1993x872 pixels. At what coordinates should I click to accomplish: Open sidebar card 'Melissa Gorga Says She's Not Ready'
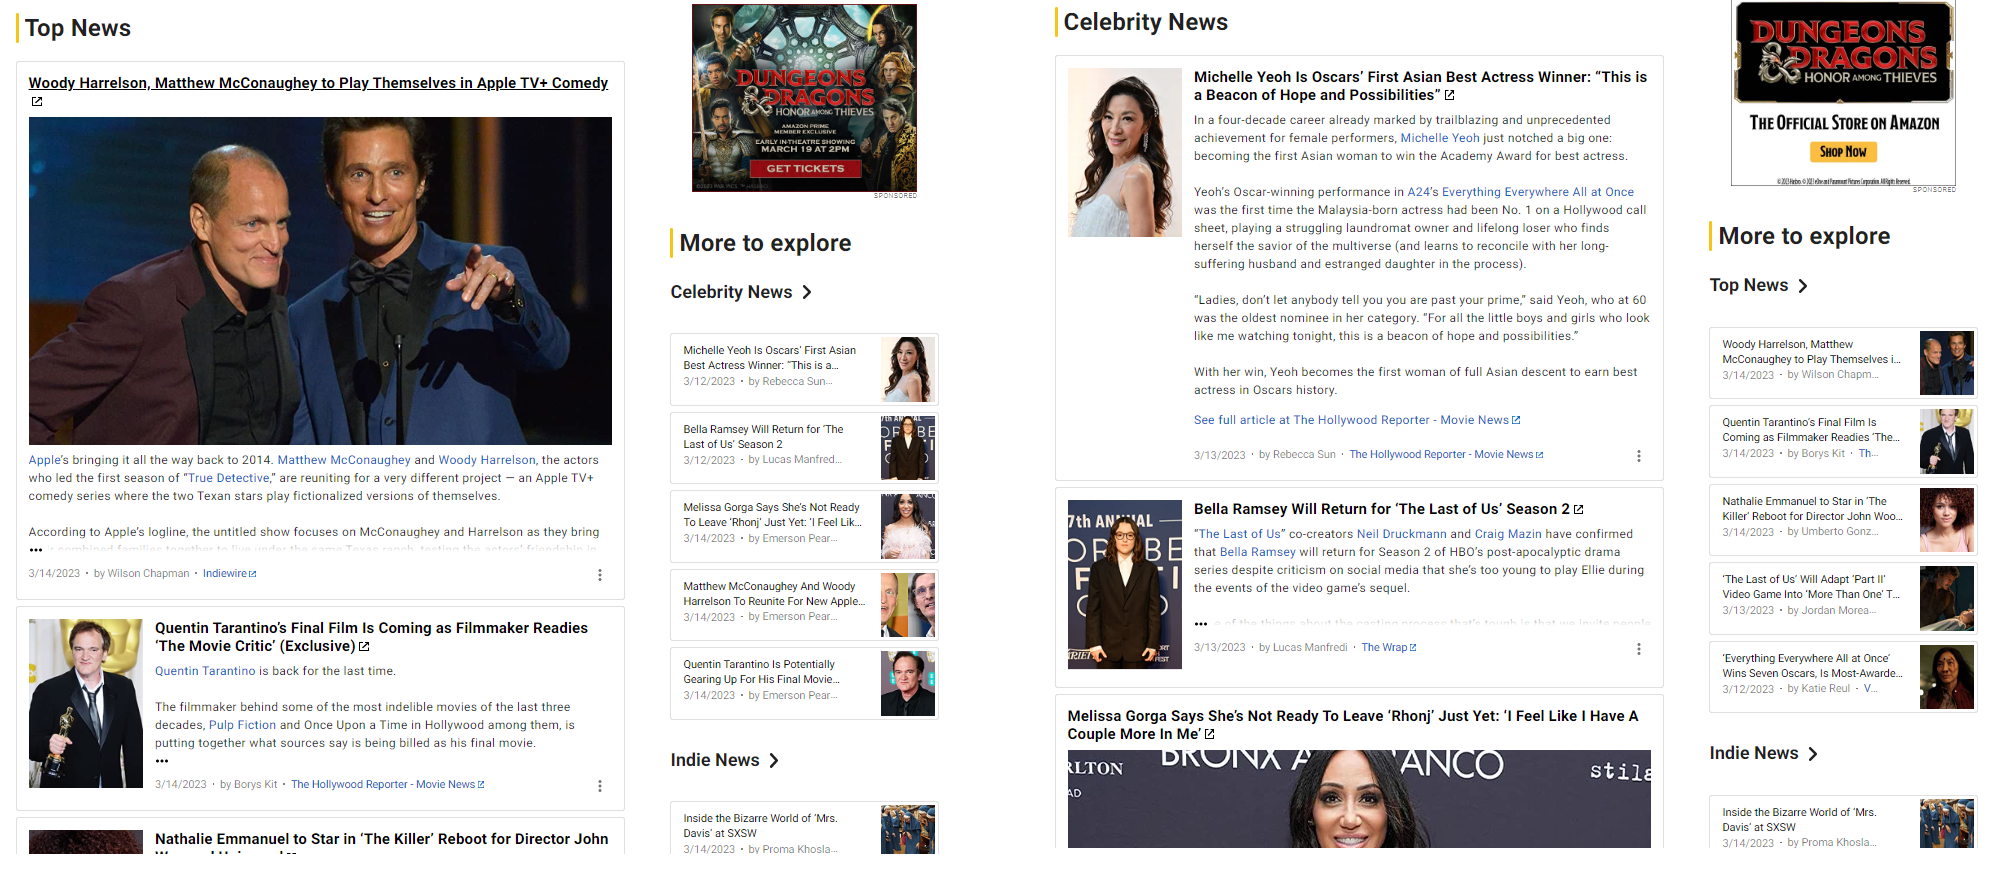coord(804,526)
